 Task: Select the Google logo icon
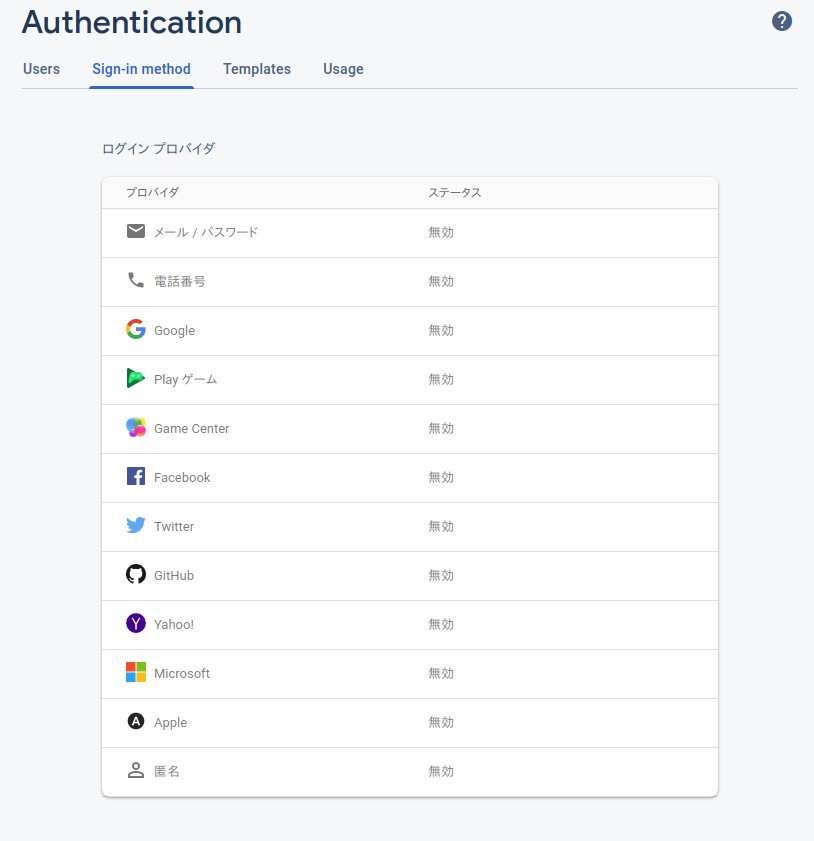[x=136, y=329]
